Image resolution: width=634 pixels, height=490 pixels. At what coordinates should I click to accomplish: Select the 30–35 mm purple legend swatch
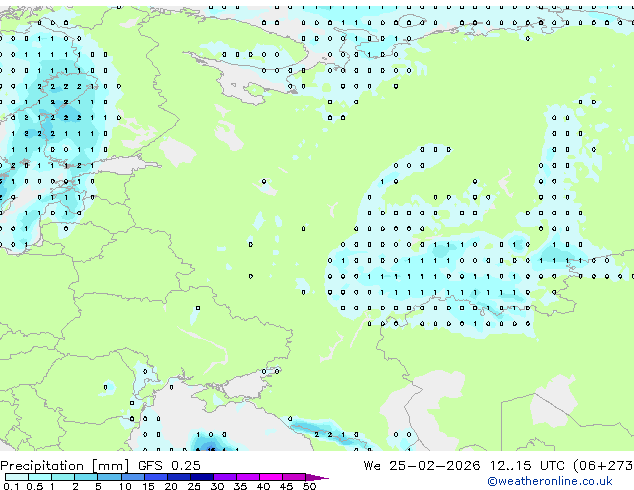pos(224,477)
